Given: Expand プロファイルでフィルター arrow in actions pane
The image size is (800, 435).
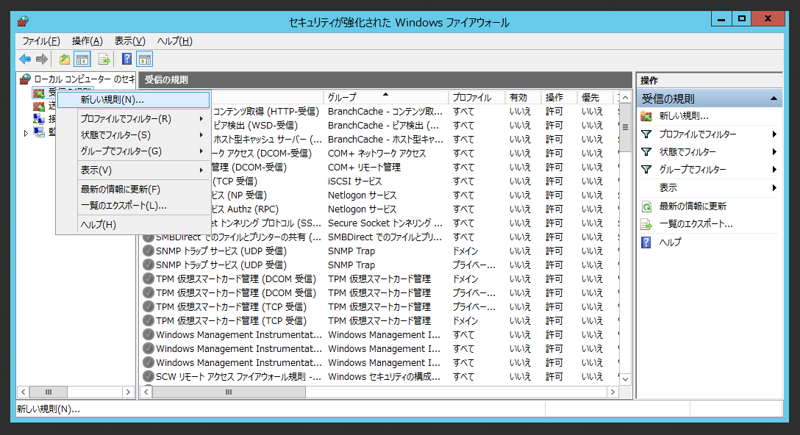Looking at the screenshot, I should pos(774,134).
